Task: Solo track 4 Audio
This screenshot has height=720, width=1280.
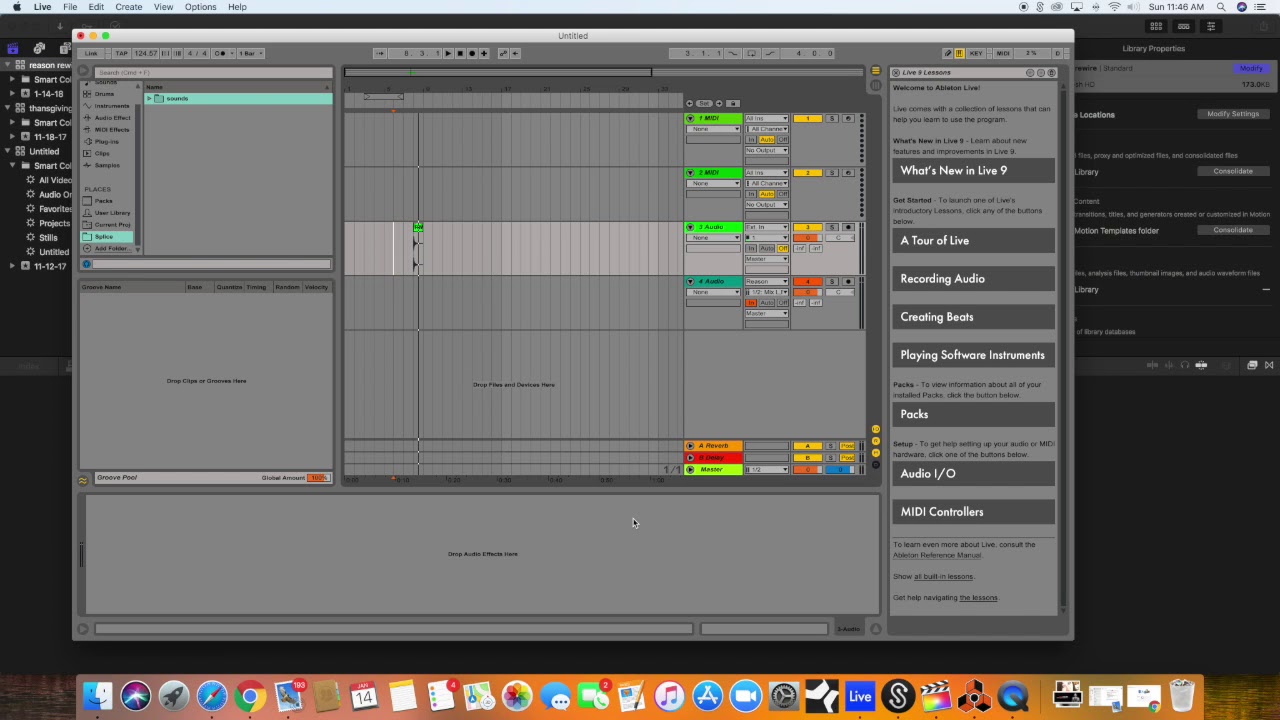Action: [832, 281]
